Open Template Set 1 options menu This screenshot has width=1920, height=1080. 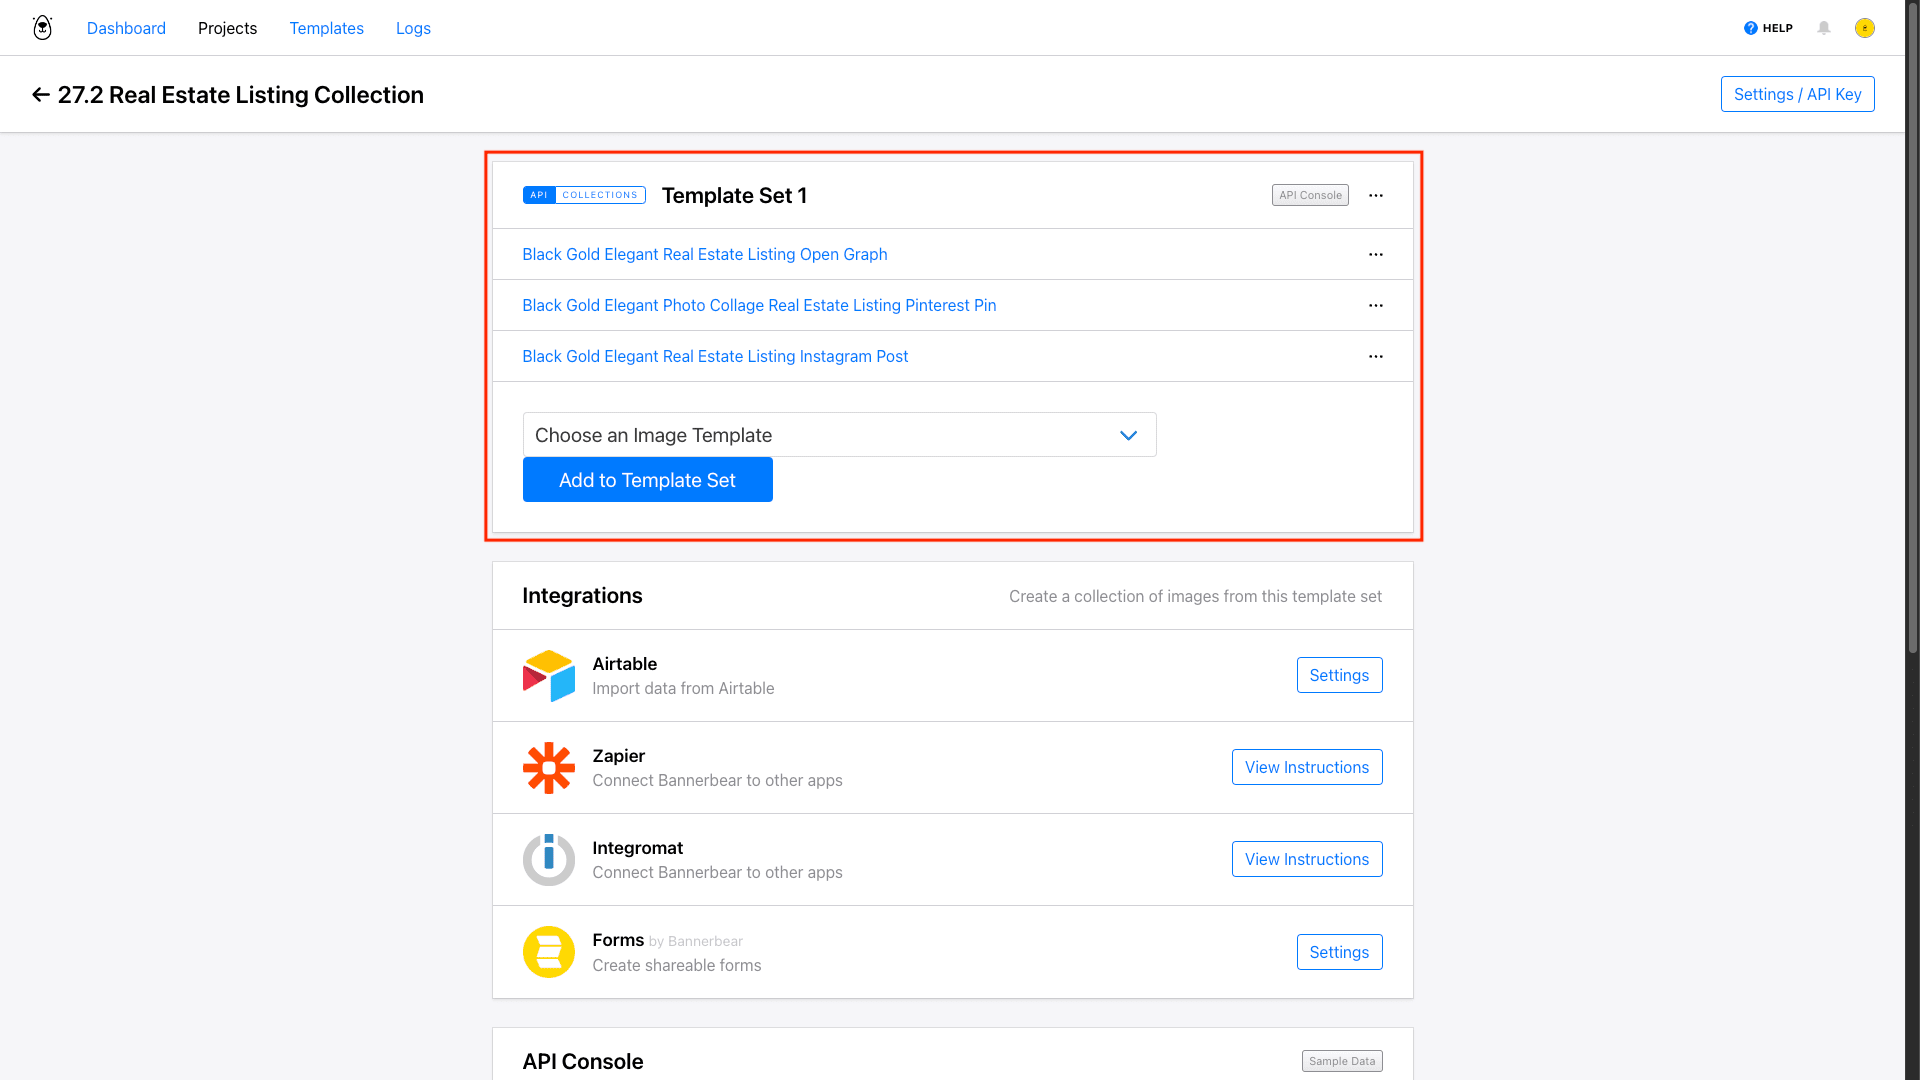point(1376,196)
